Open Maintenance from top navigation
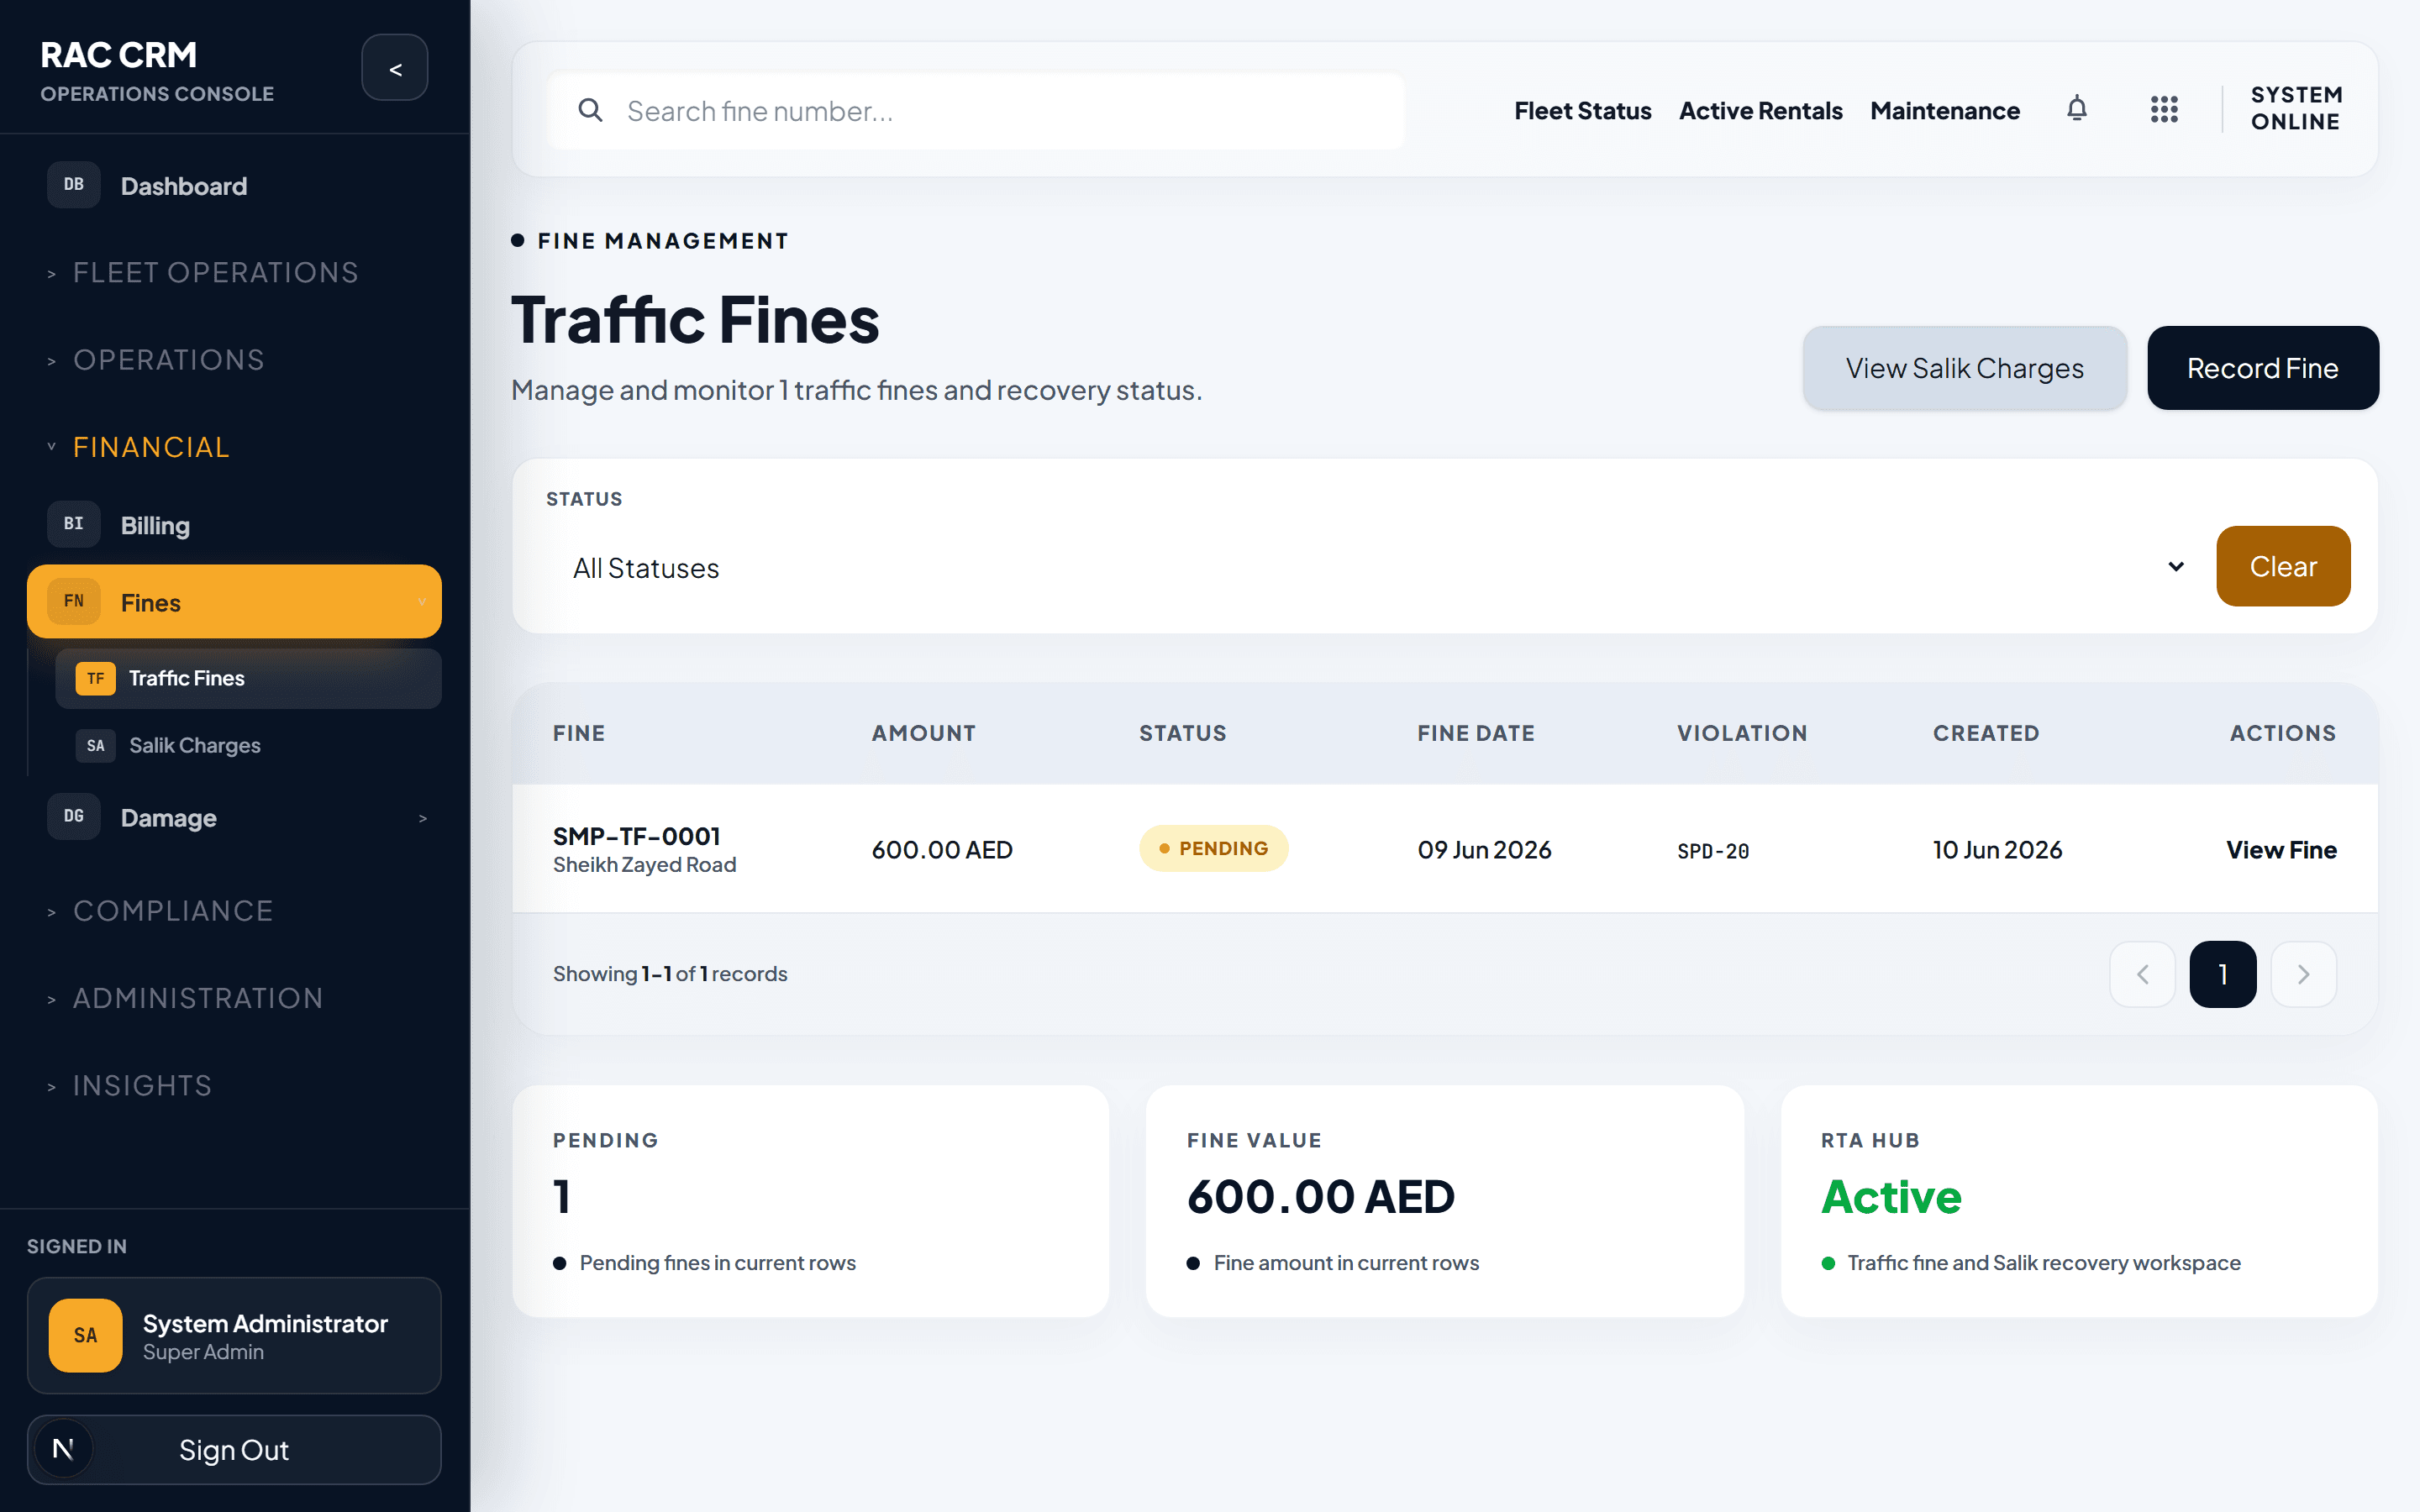 [1945, 110]
